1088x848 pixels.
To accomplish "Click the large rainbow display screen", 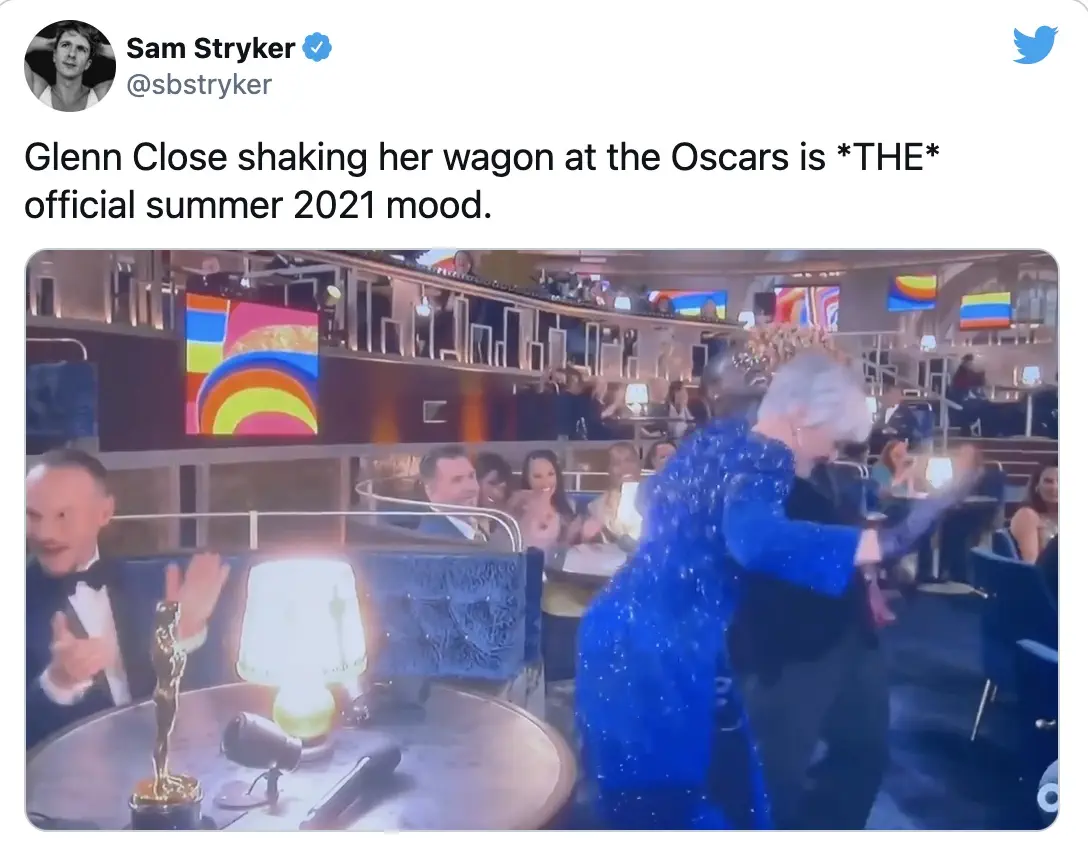I will (x=252, y=364).
